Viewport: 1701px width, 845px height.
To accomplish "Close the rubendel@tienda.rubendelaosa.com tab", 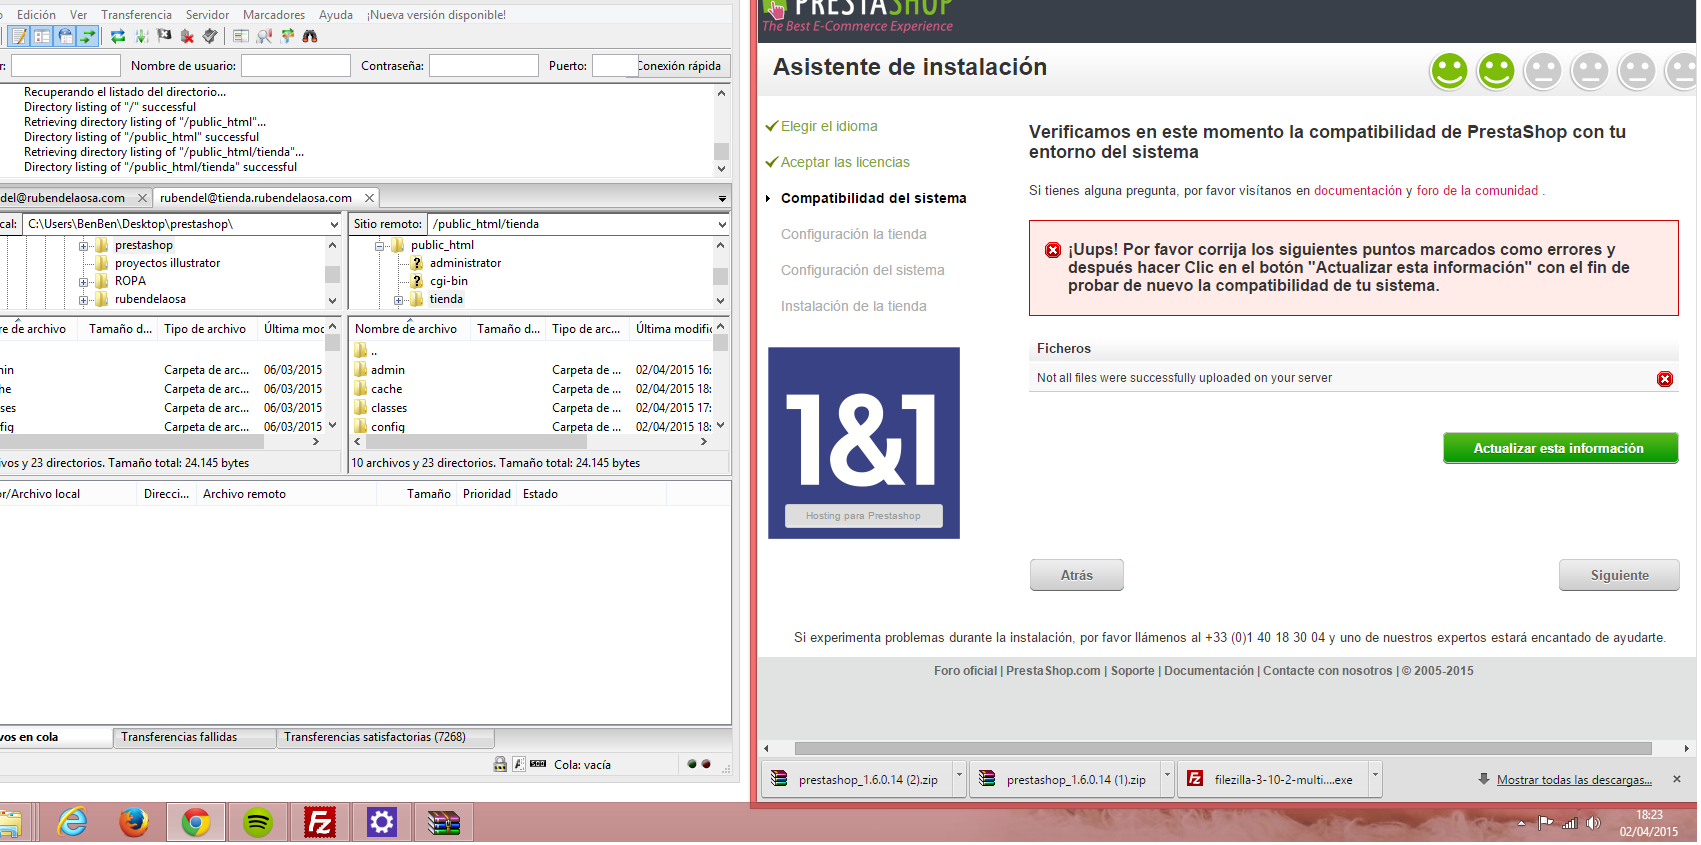I will (369, 198).
